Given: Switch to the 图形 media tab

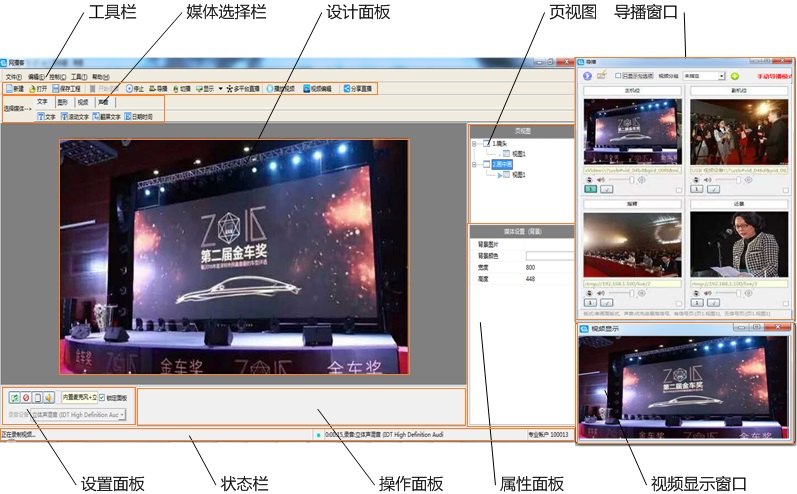Looking at the screenshot, I should click(63, 102).
